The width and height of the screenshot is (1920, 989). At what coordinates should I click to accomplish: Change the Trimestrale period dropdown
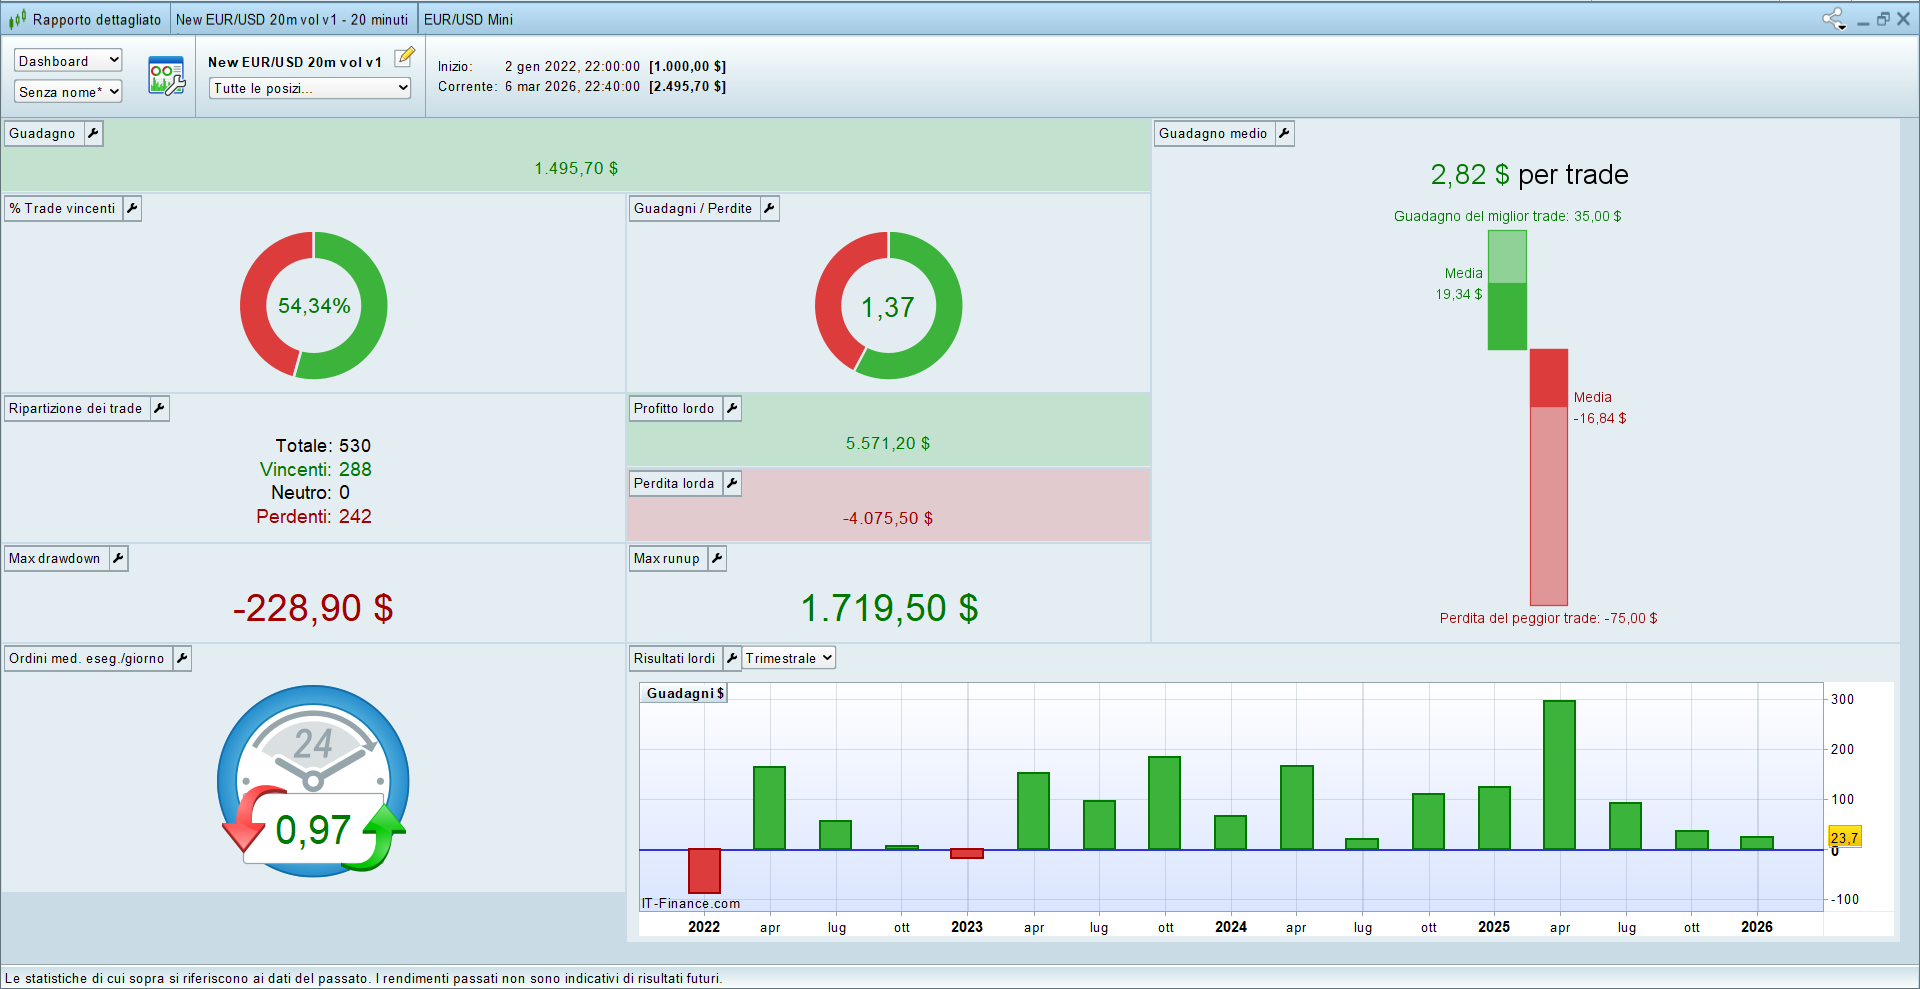(x=788, y=658)
